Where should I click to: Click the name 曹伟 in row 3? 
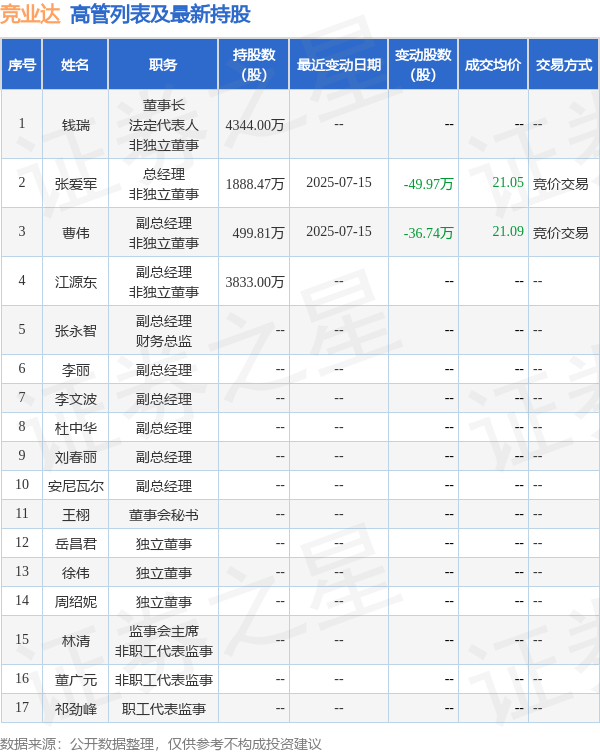(x=75, y=233)
